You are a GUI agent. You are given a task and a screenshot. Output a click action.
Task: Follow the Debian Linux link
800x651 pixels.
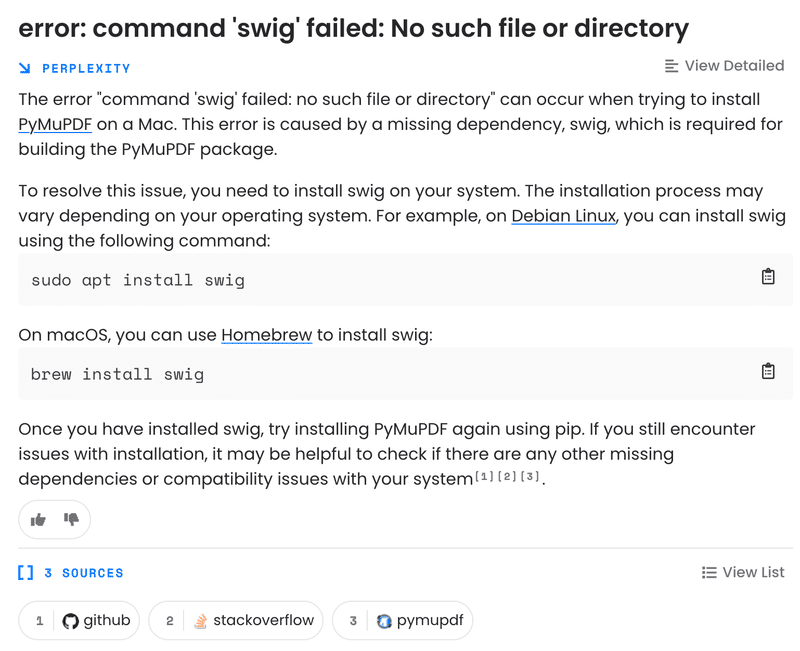point(564,216)
